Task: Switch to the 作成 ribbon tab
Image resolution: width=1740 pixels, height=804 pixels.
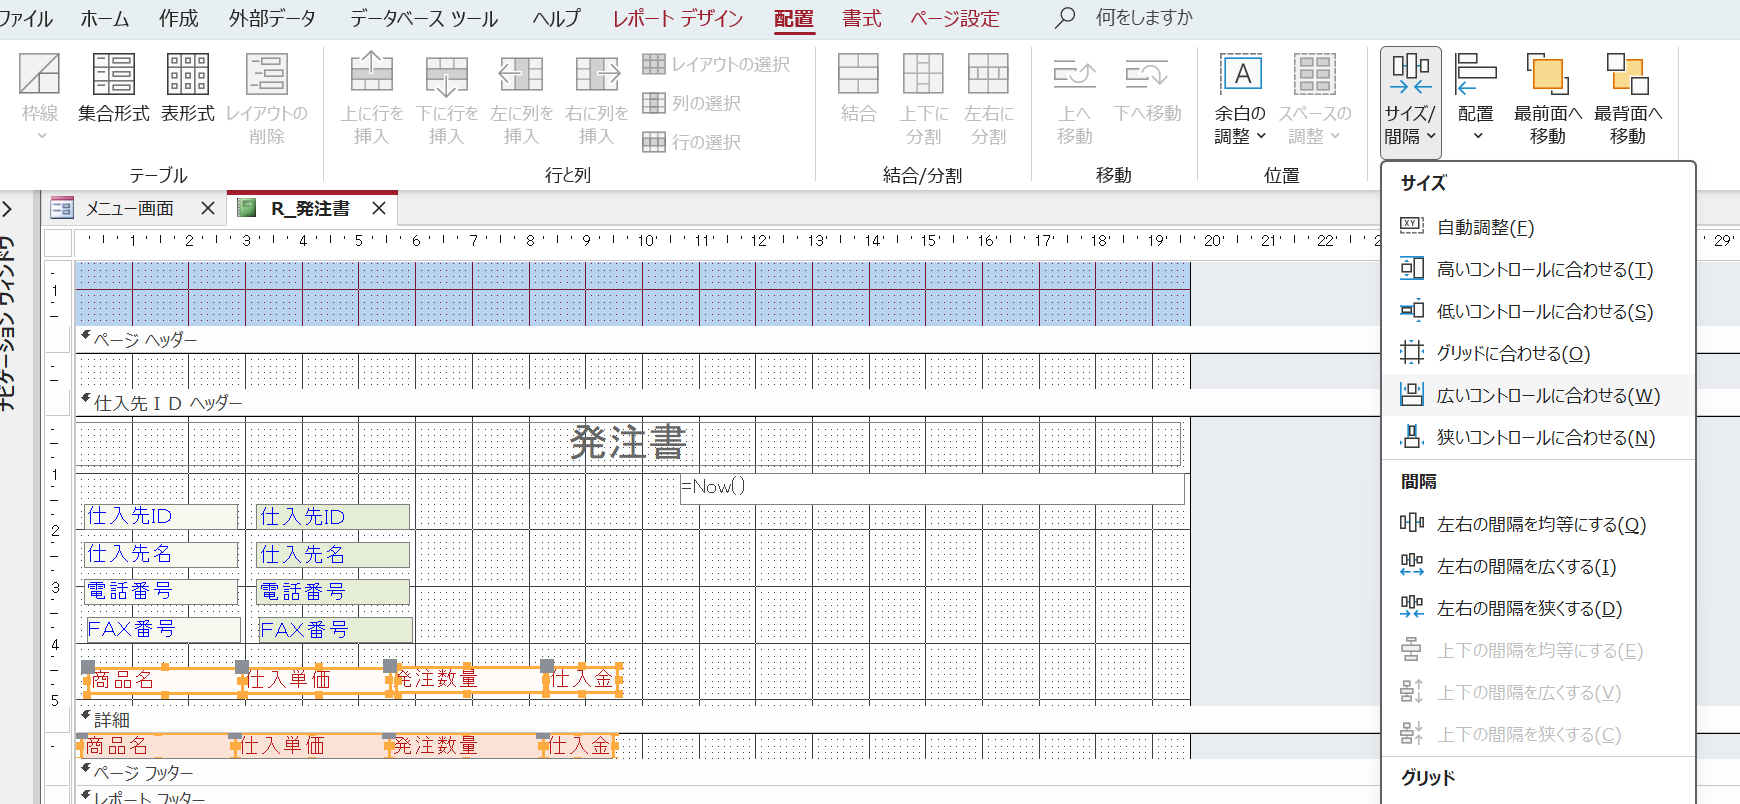Action: 178,18
